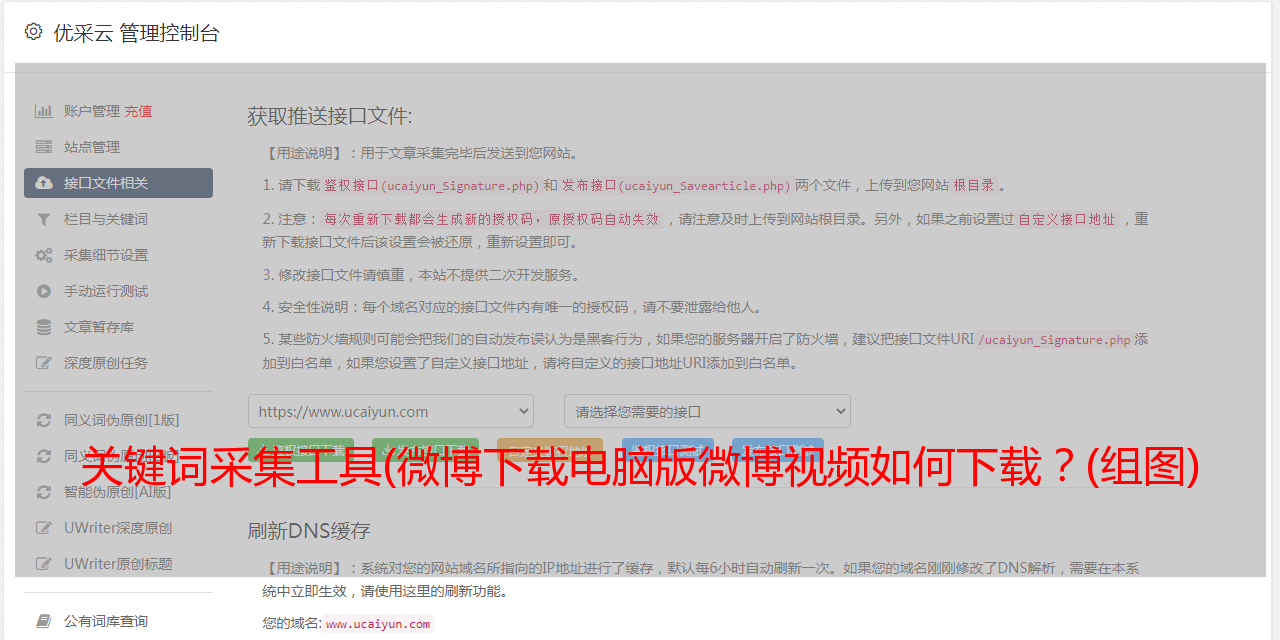Click the play circle icon for 手动运行测试
This screenshot has height=640, width=1280.
(x=44, y=291)
